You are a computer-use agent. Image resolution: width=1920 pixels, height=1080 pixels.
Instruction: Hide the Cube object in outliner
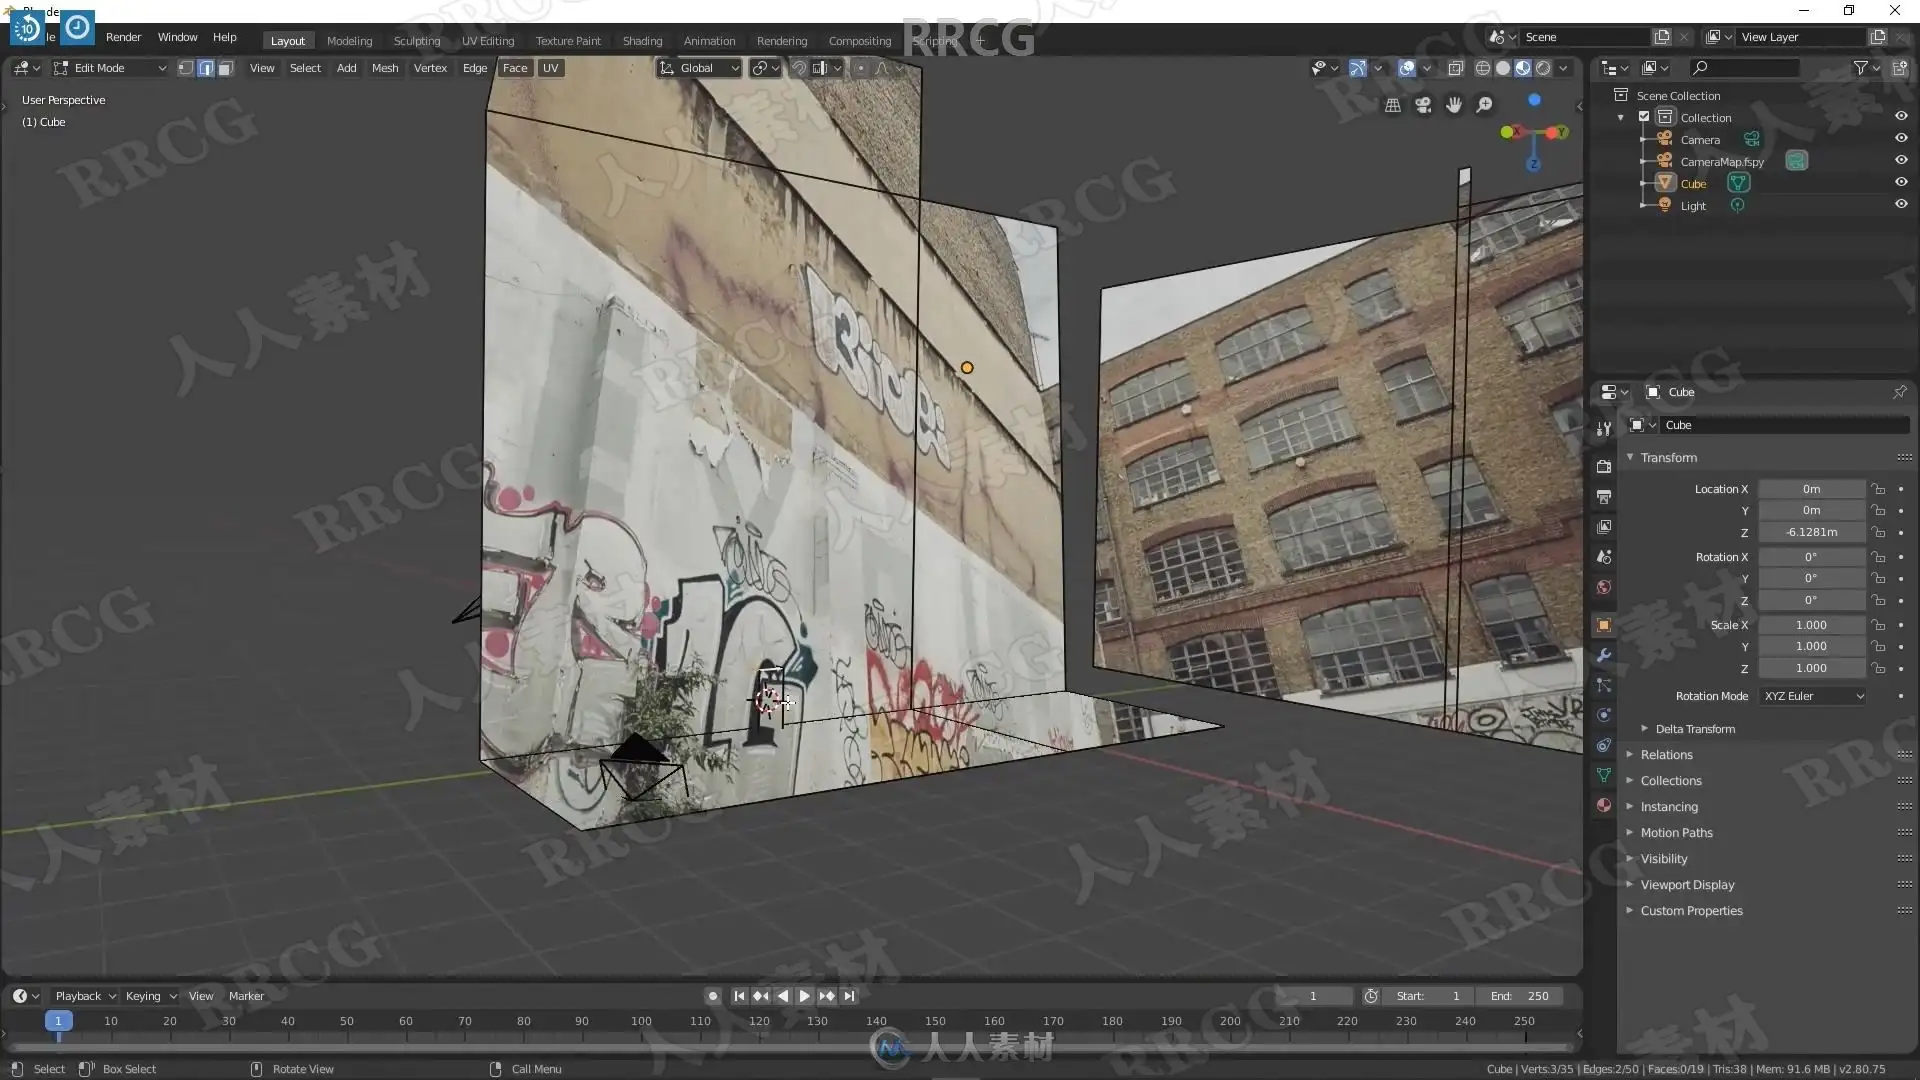coord(1901,182)
